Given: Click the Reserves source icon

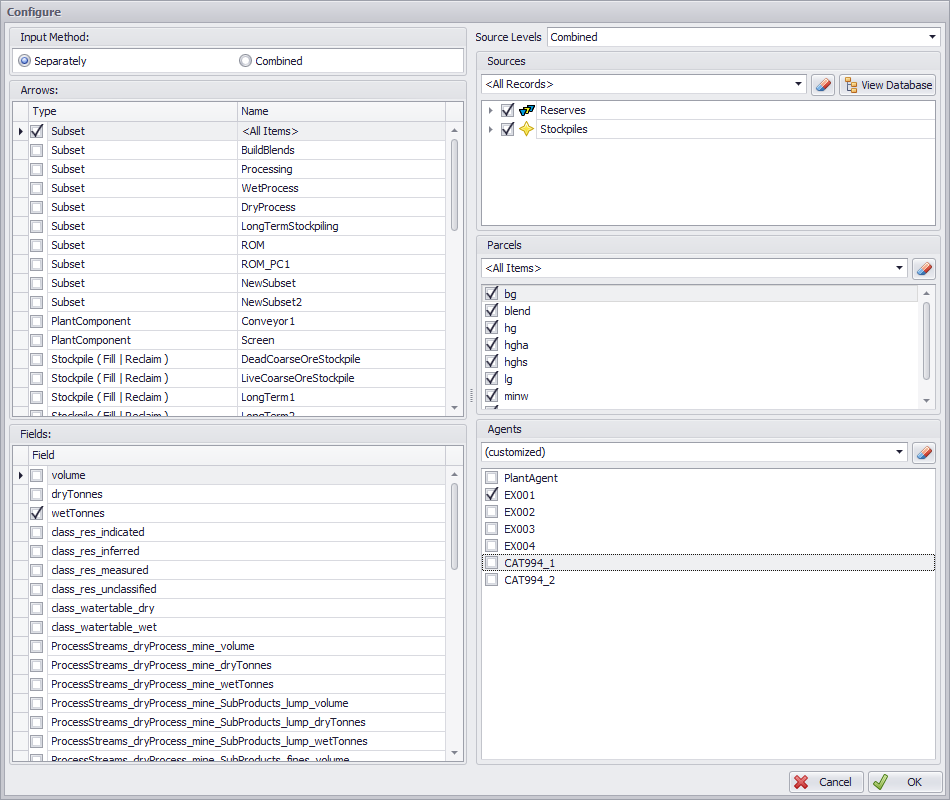Looking at the screenshot, I should 527,110.
